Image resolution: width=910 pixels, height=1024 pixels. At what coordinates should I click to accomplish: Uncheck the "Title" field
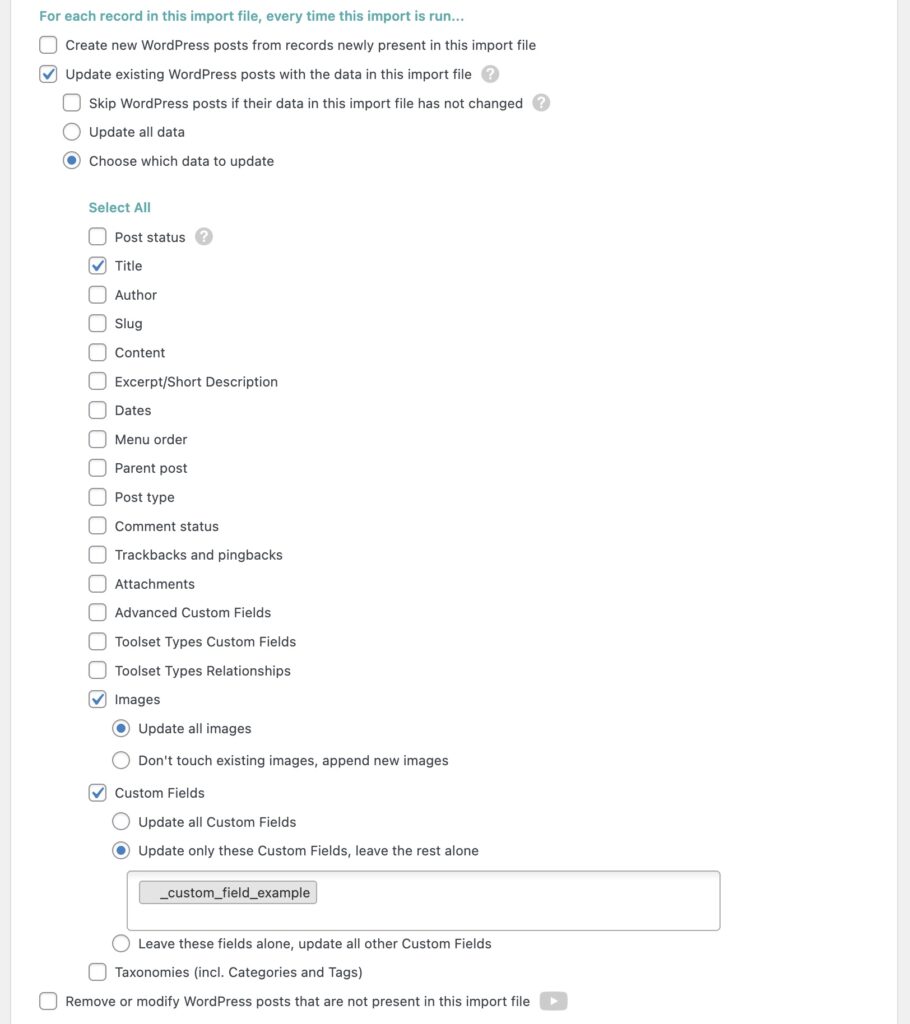[97, 266]
